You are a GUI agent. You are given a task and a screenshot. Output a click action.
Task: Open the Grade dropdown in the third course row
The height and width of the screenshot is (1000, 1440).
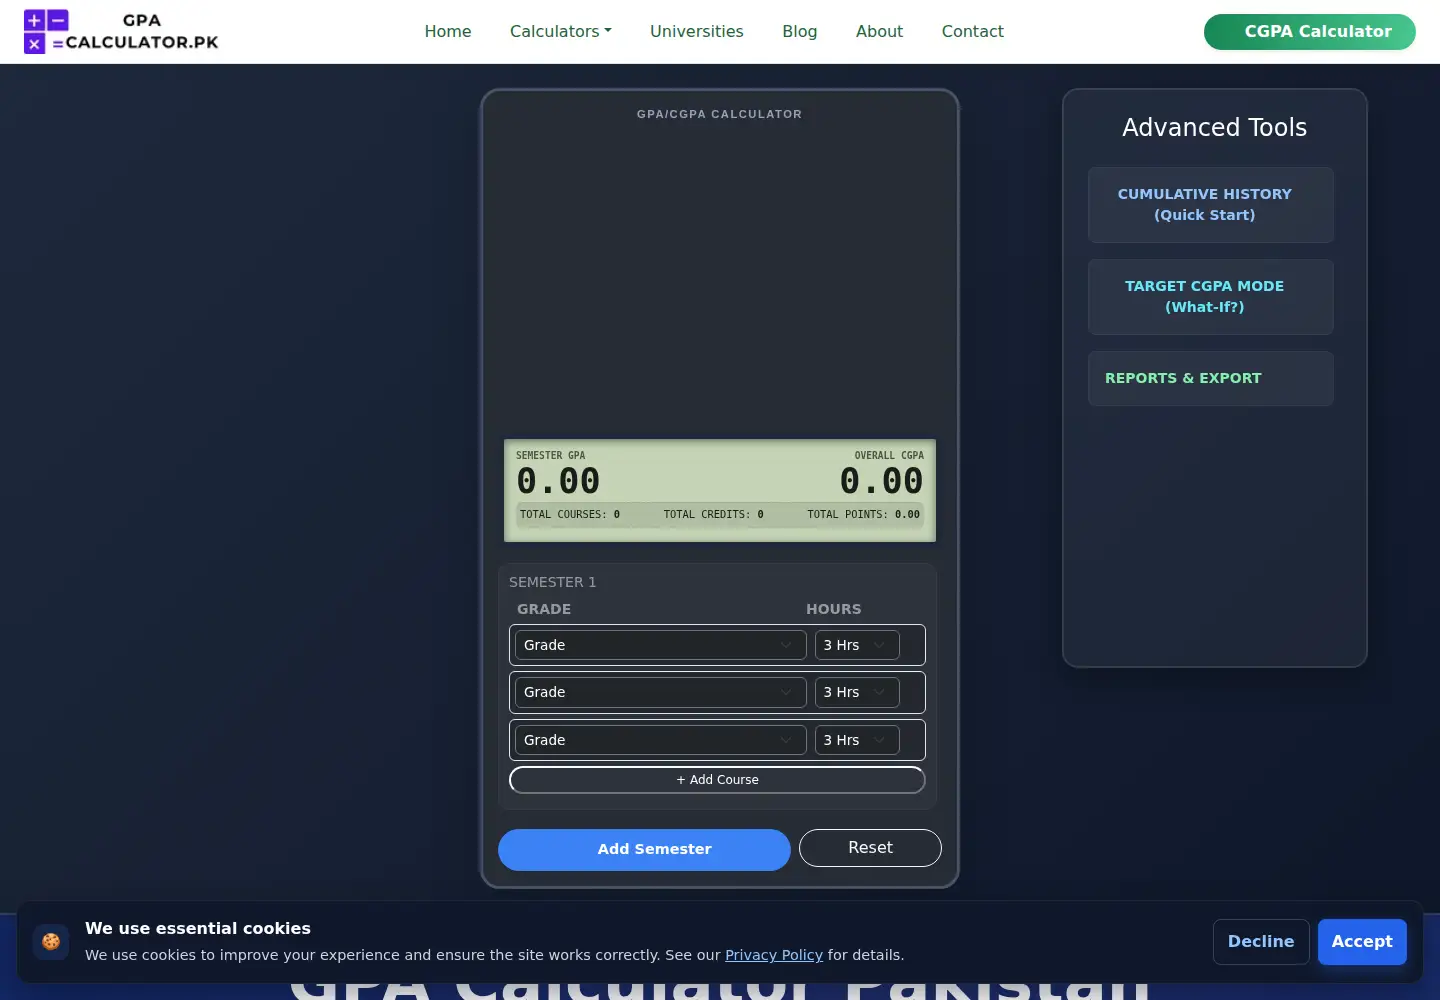(x=661, y=740)
